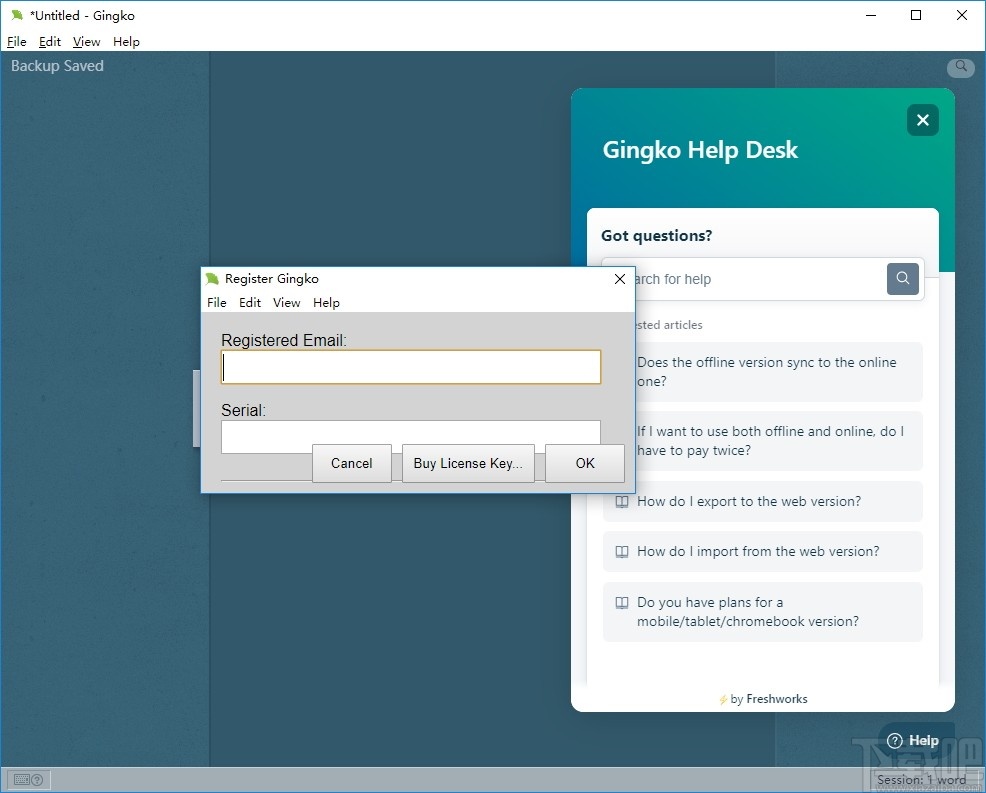Confirm registration with the OK button
This screenshot has height=793, width=986.
pyautogui.click(x=585, y=464)
